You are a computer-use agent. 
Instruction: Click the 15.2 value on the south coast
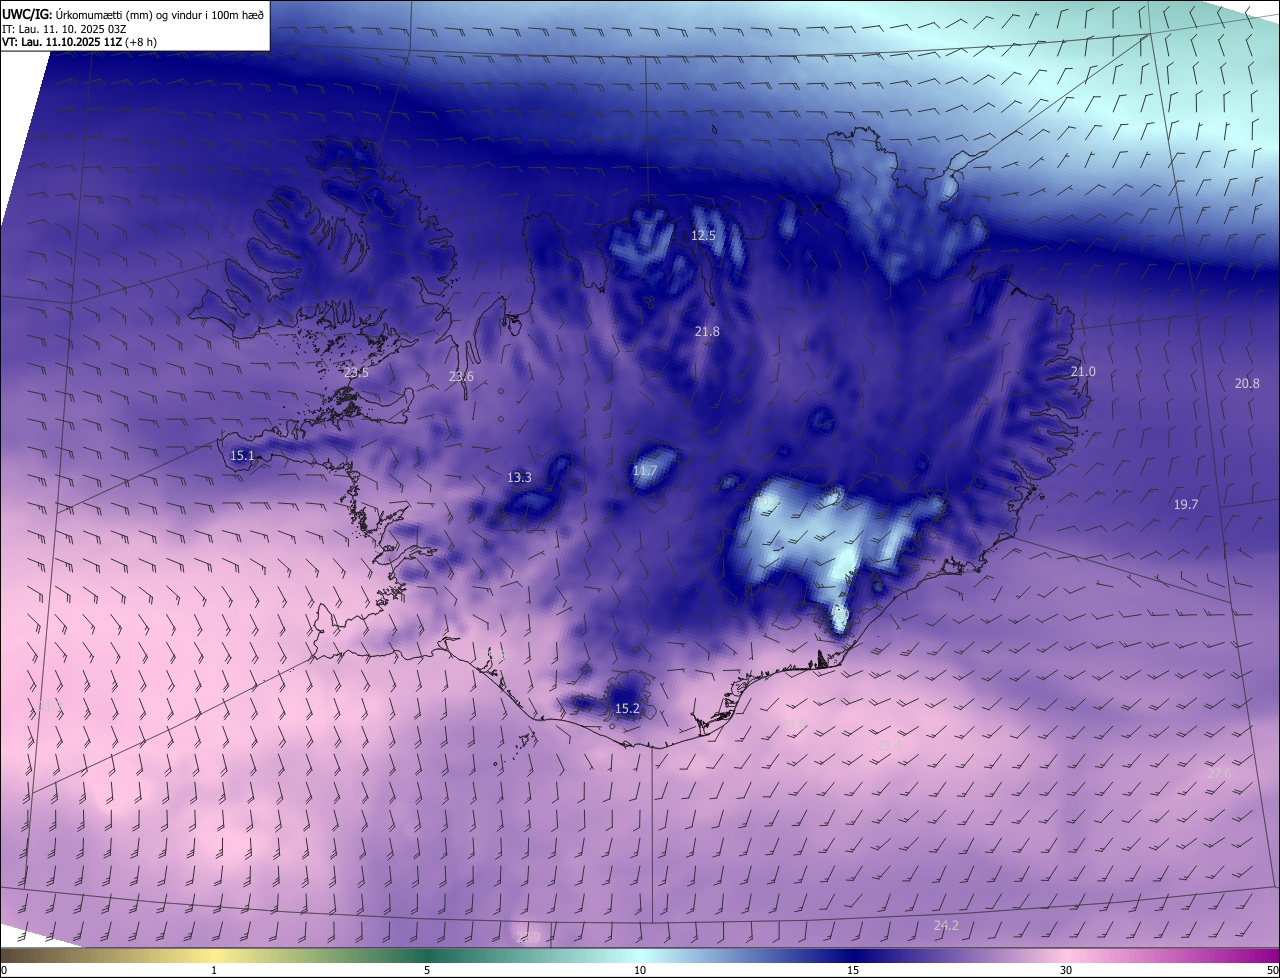[627, 709]
